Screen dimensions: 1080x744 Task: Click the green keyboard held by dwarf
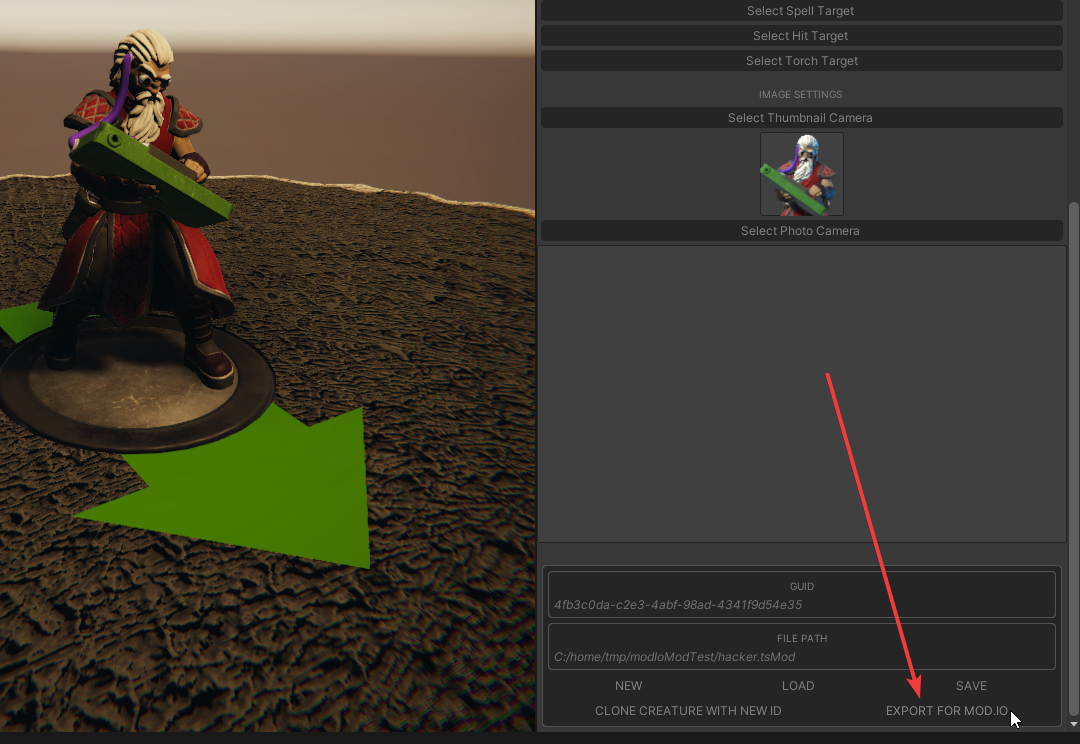coord(150,172)
